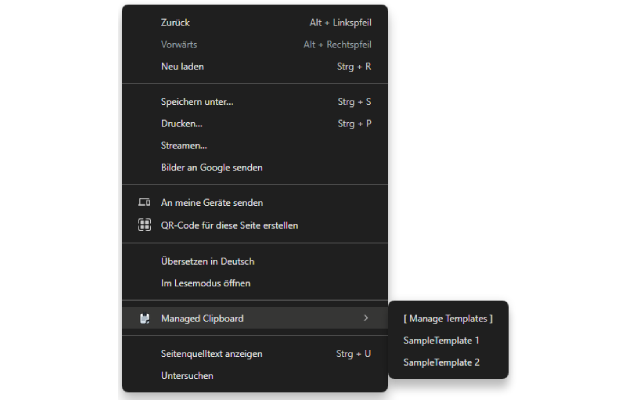This screenshot has height=400, width=640.
Task: Choose Übersetzen in Deutsch
Action: point(208,261)
